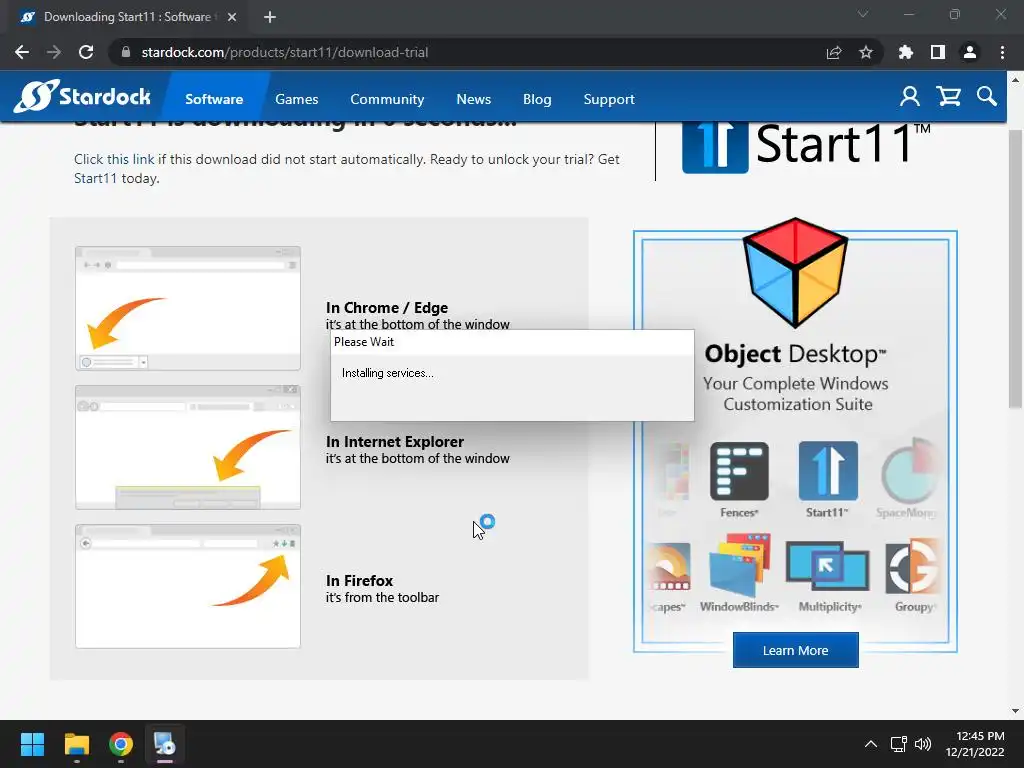Click the site search magnifier icon
Screen dimensions: 1024x768
click(987, 97)
